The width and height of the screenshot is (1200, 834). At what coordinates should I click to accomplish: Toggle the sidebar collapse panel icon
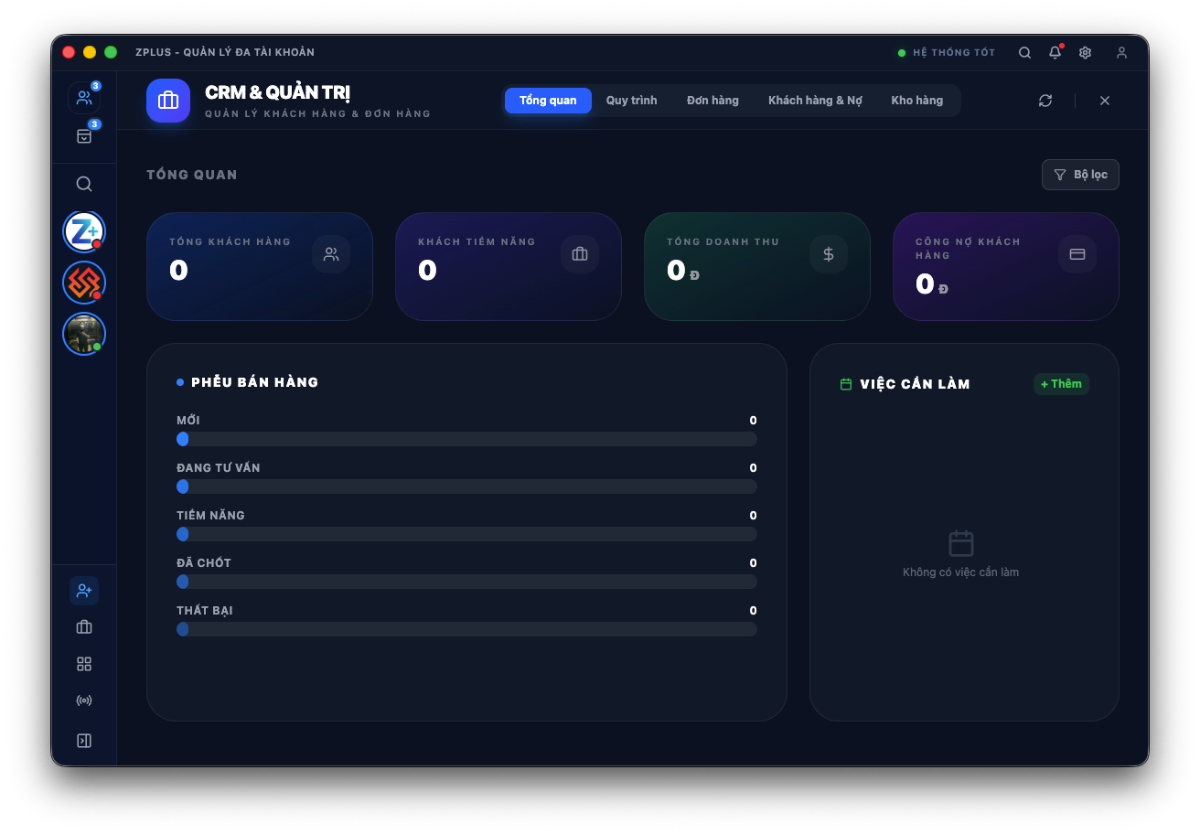tap(84, 741)
